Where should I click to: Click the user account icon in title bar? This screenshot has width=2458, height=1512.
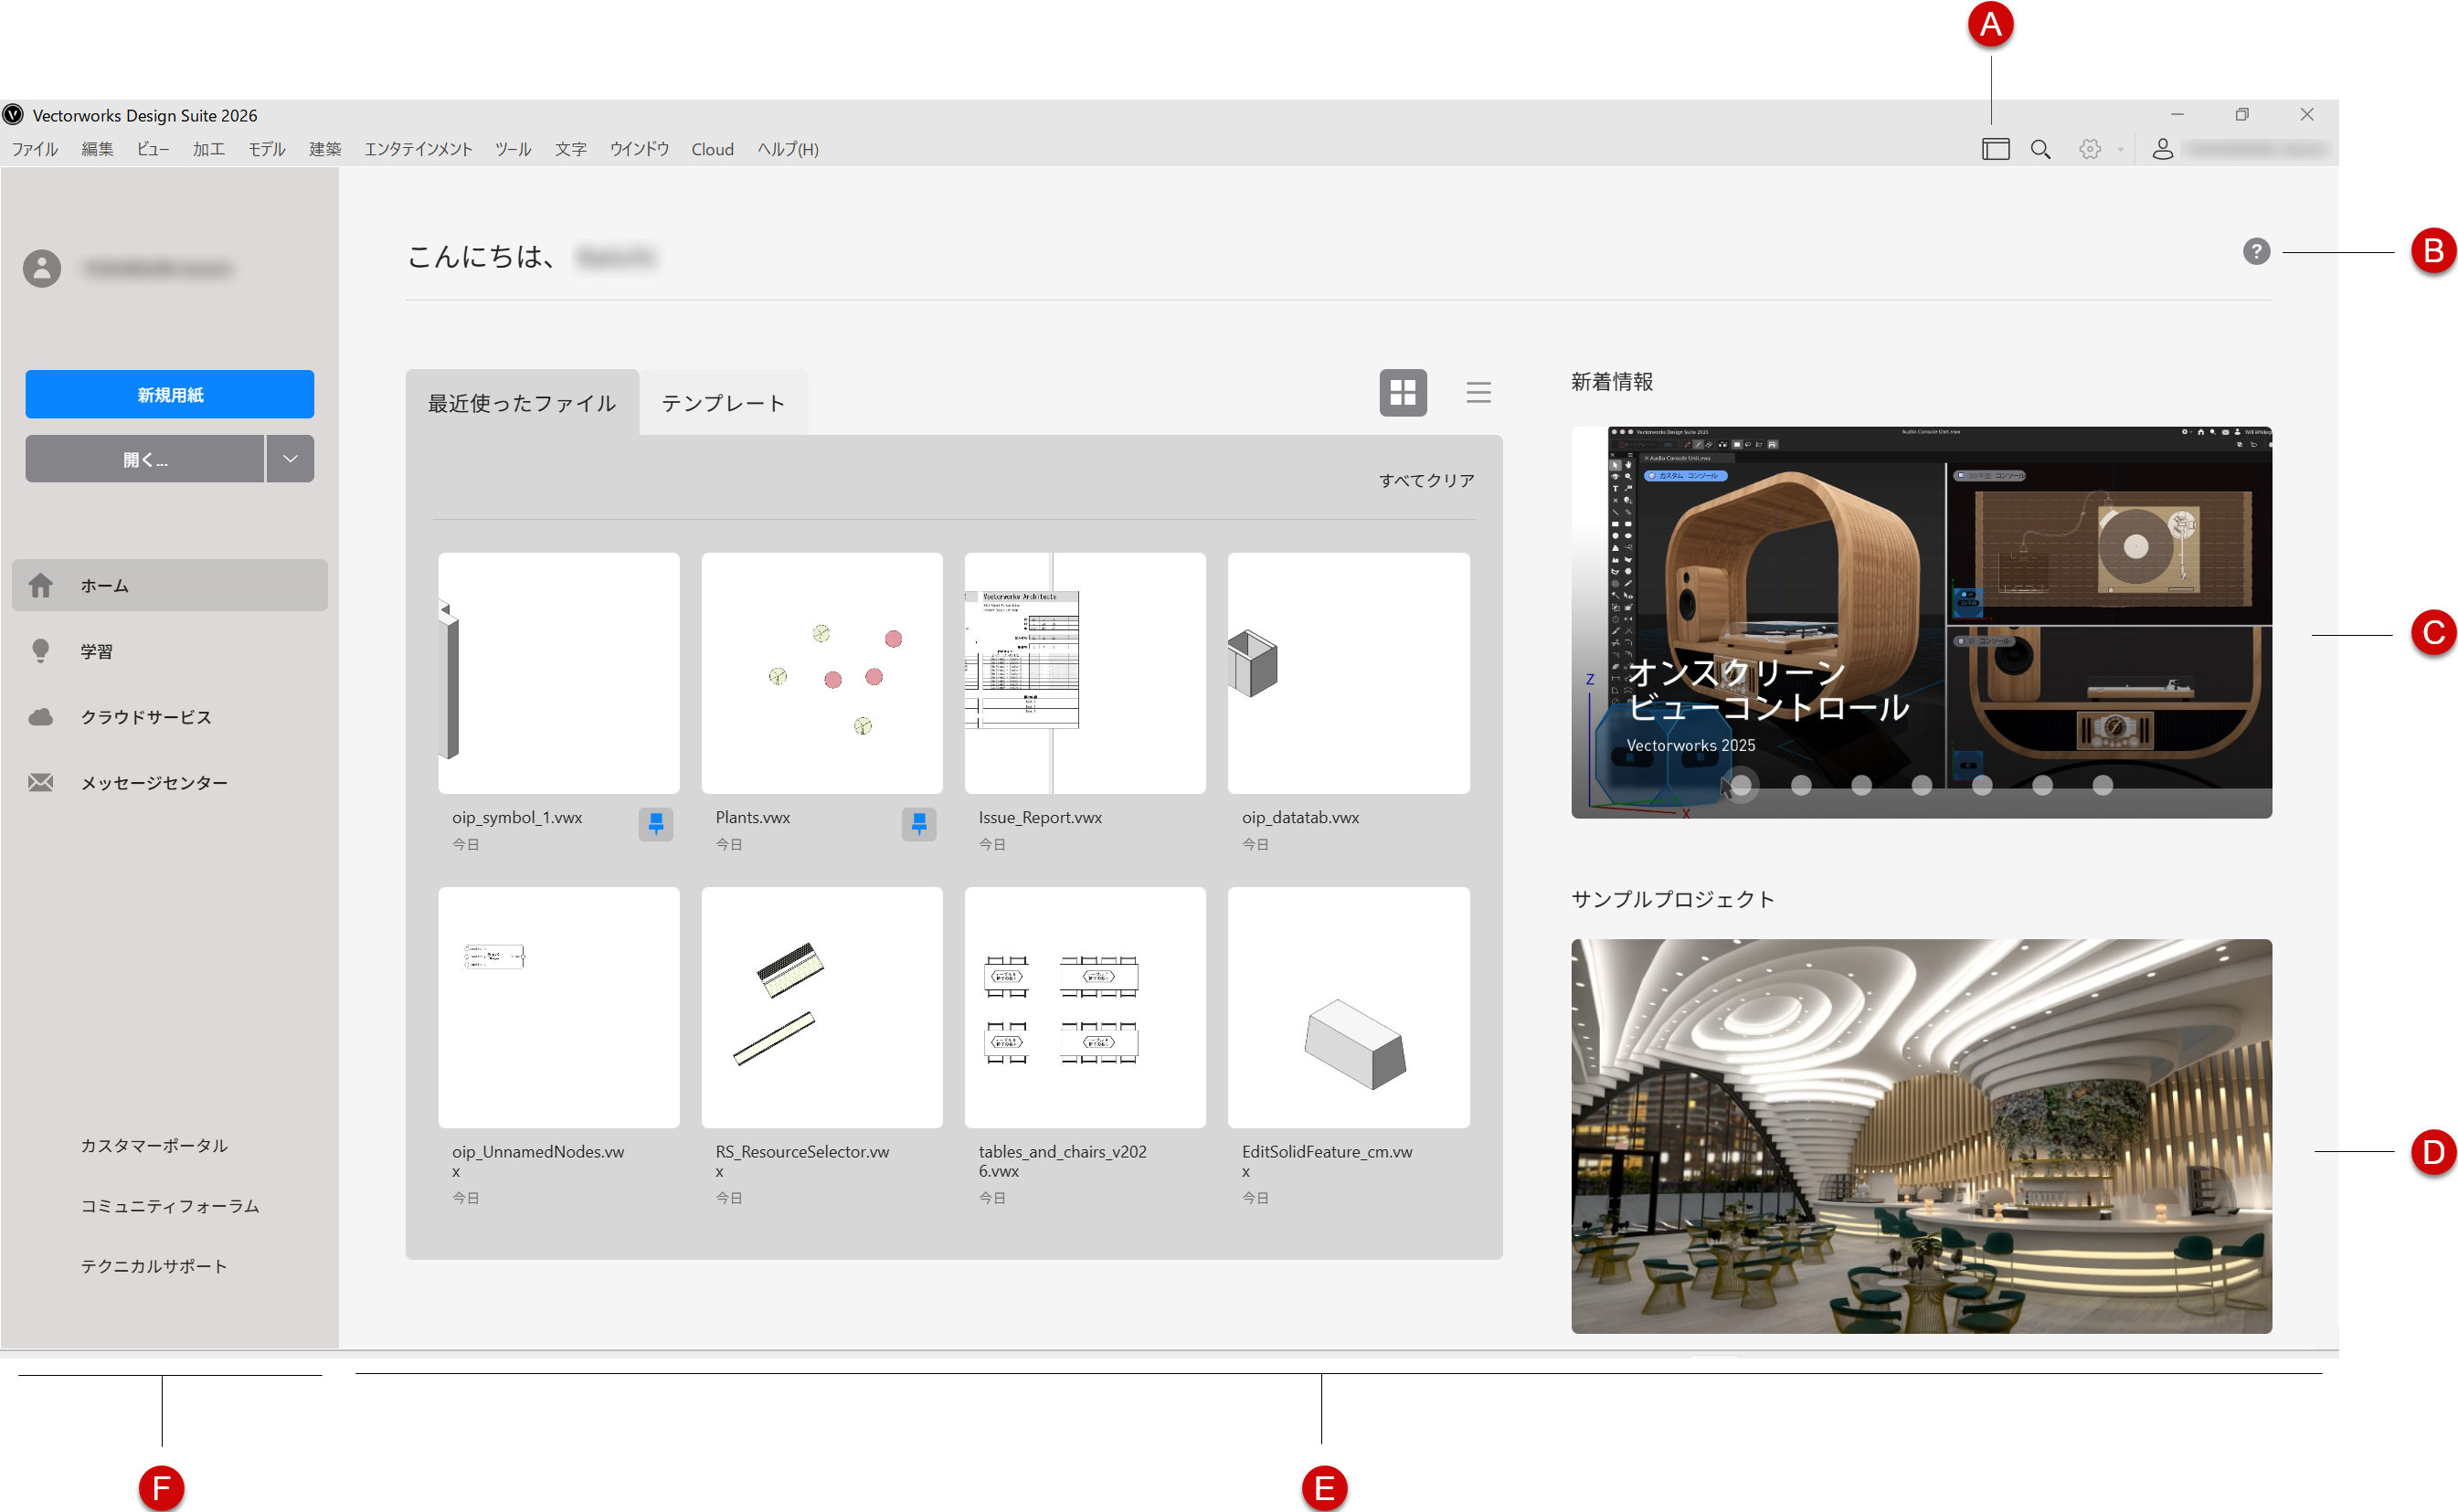coord(2162,149)
